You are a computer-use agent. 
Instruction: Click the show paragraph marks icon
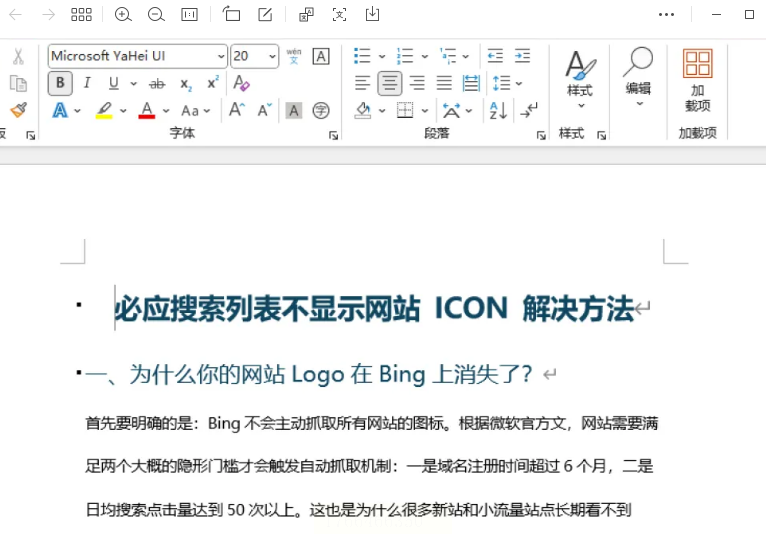click(x=529, y=110)
